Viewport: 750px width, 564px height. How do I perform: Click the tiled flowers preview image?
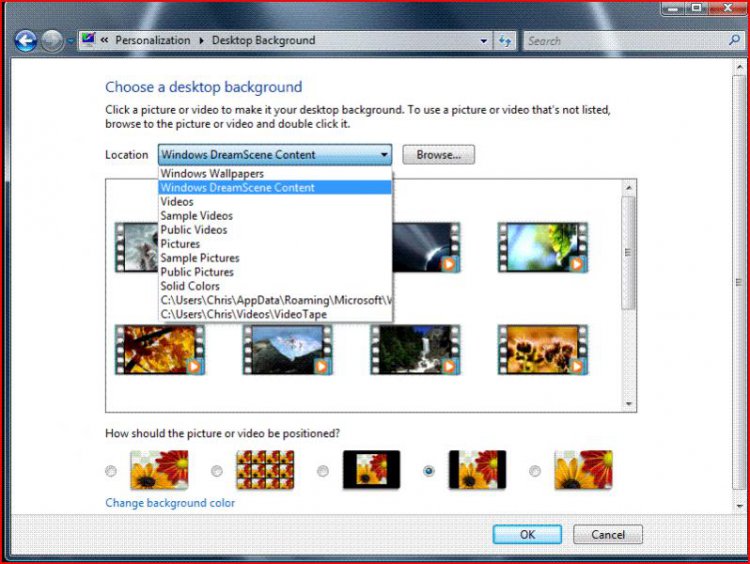coord(265,470)
